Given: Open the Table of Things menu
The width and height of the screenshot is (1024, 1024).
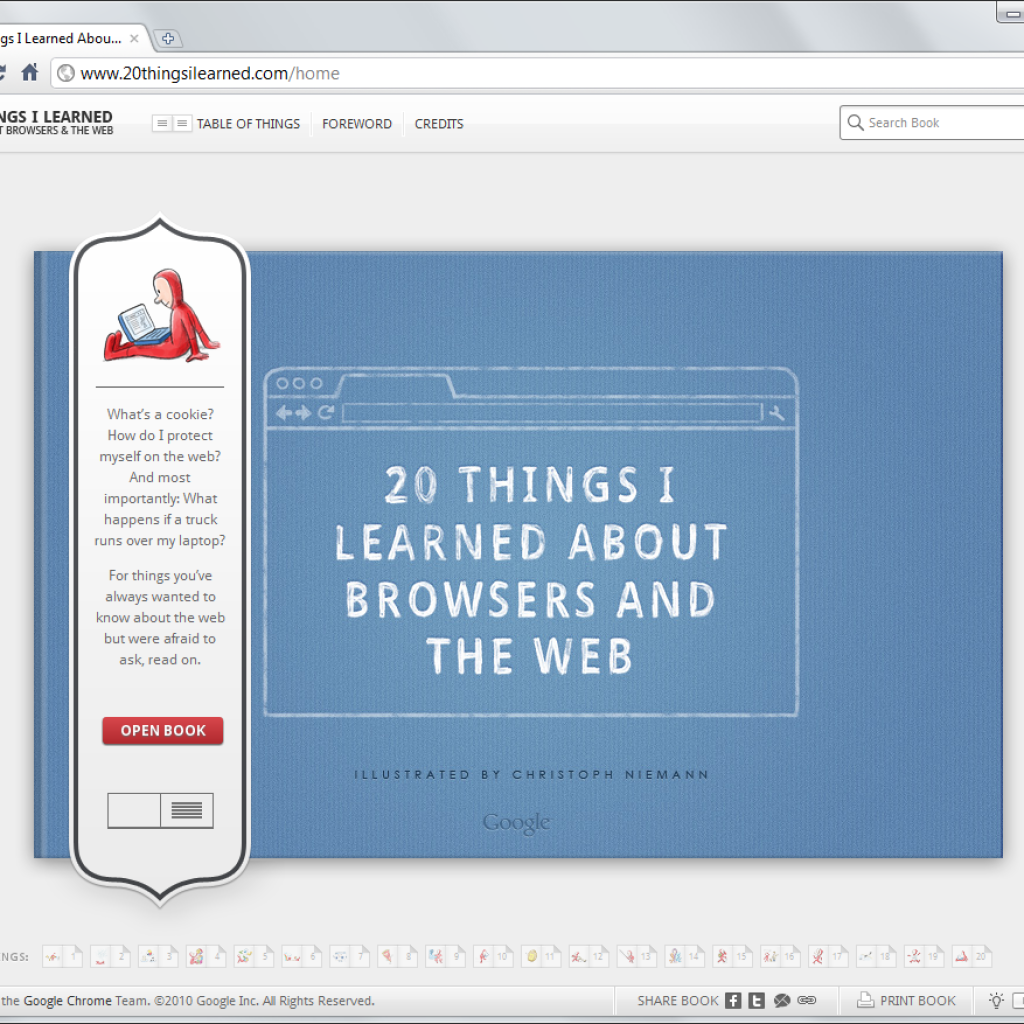Looking at the screenshot, I should coord(248,124).
